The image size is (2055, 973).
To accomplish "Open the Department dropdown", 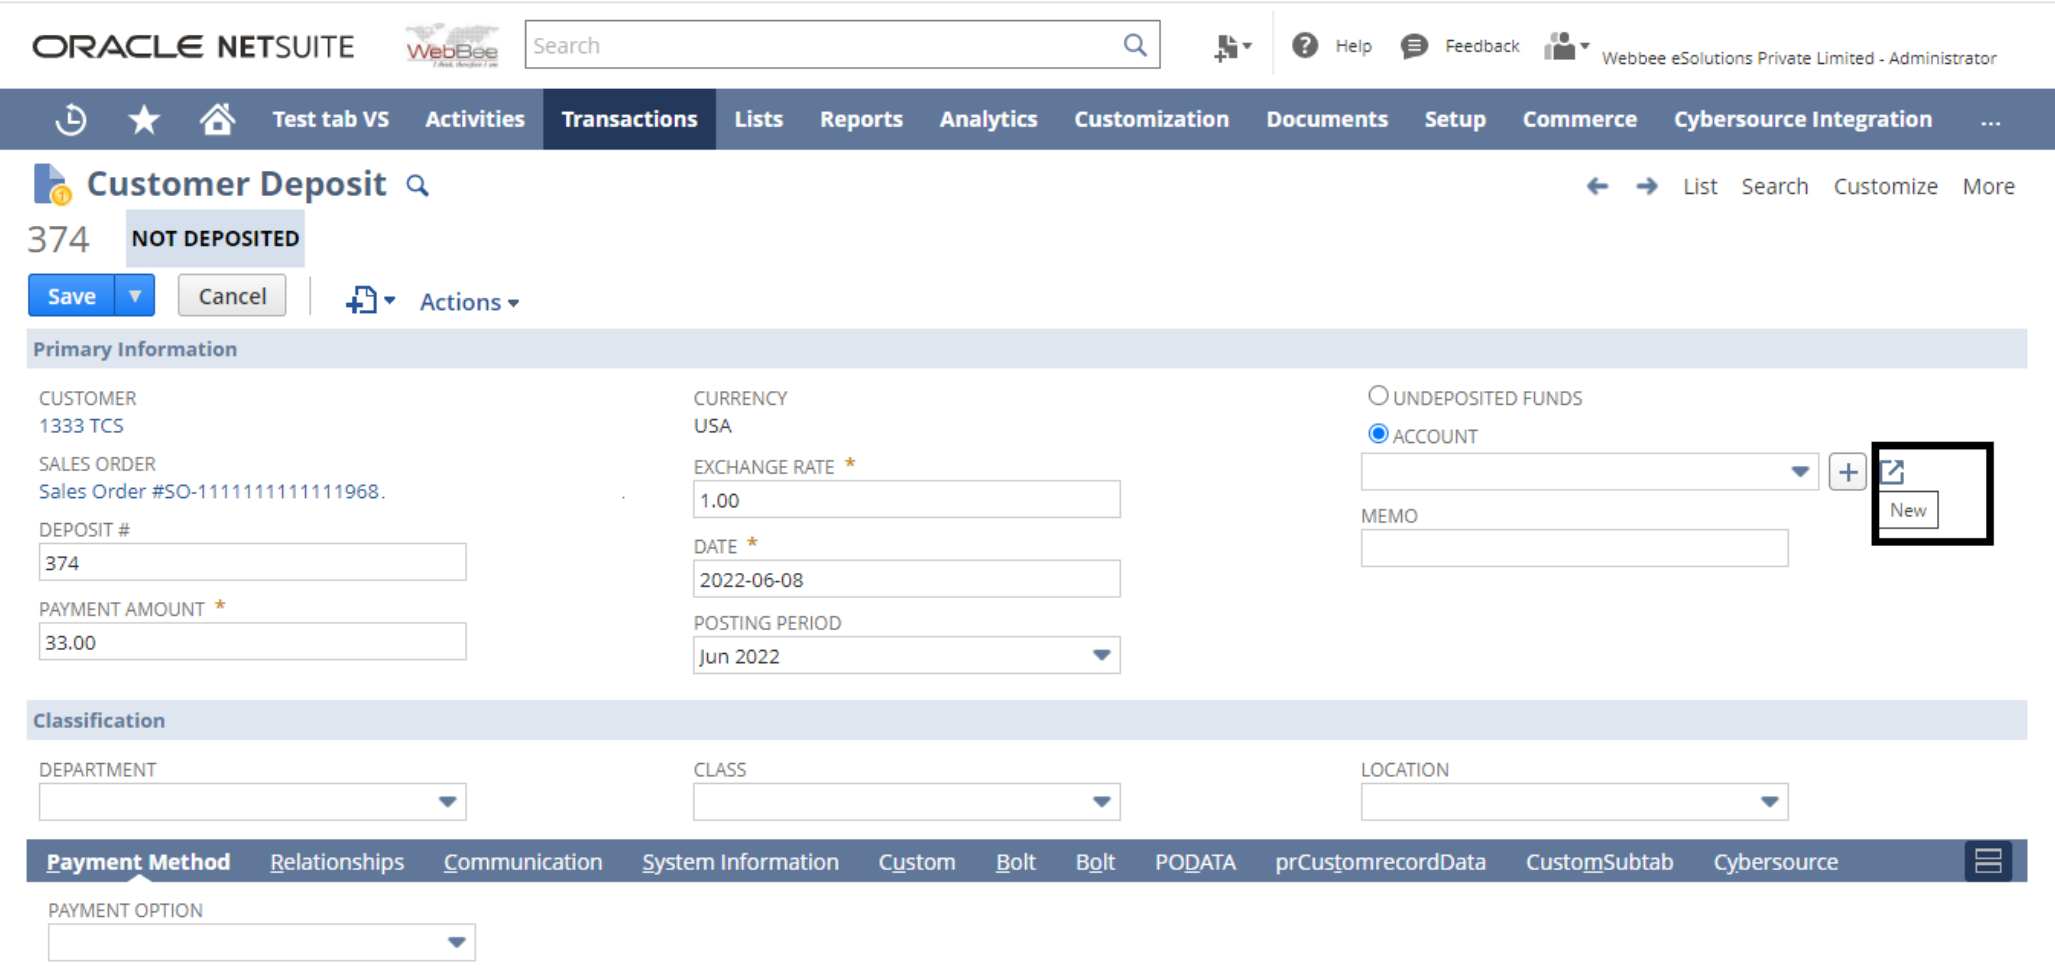I will pyautogui.click(x=447, y=802).
